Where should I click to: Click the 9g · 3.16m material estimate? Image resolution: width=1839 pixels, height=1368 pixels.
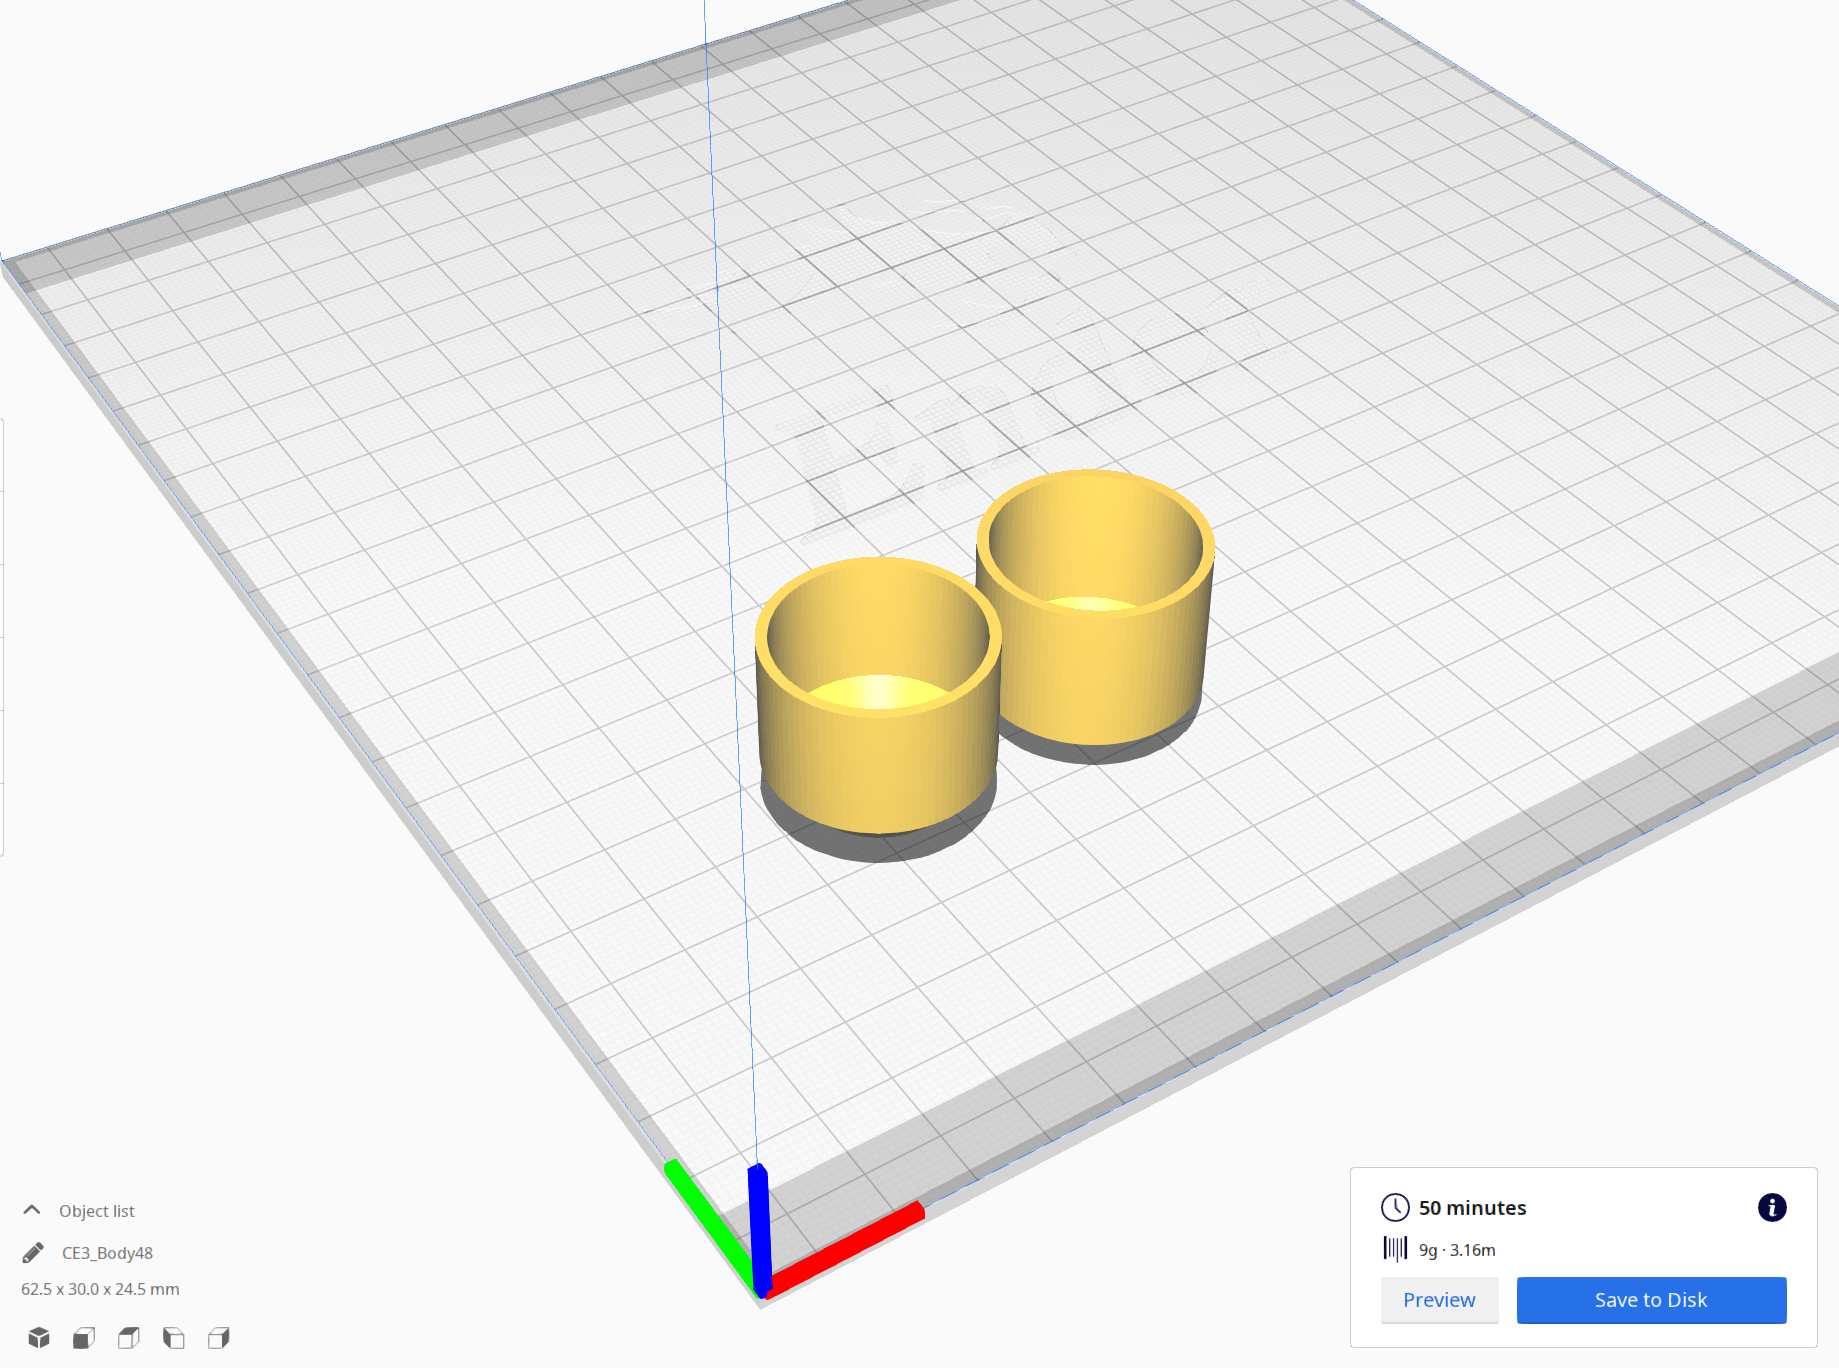coord(1457,1250)
